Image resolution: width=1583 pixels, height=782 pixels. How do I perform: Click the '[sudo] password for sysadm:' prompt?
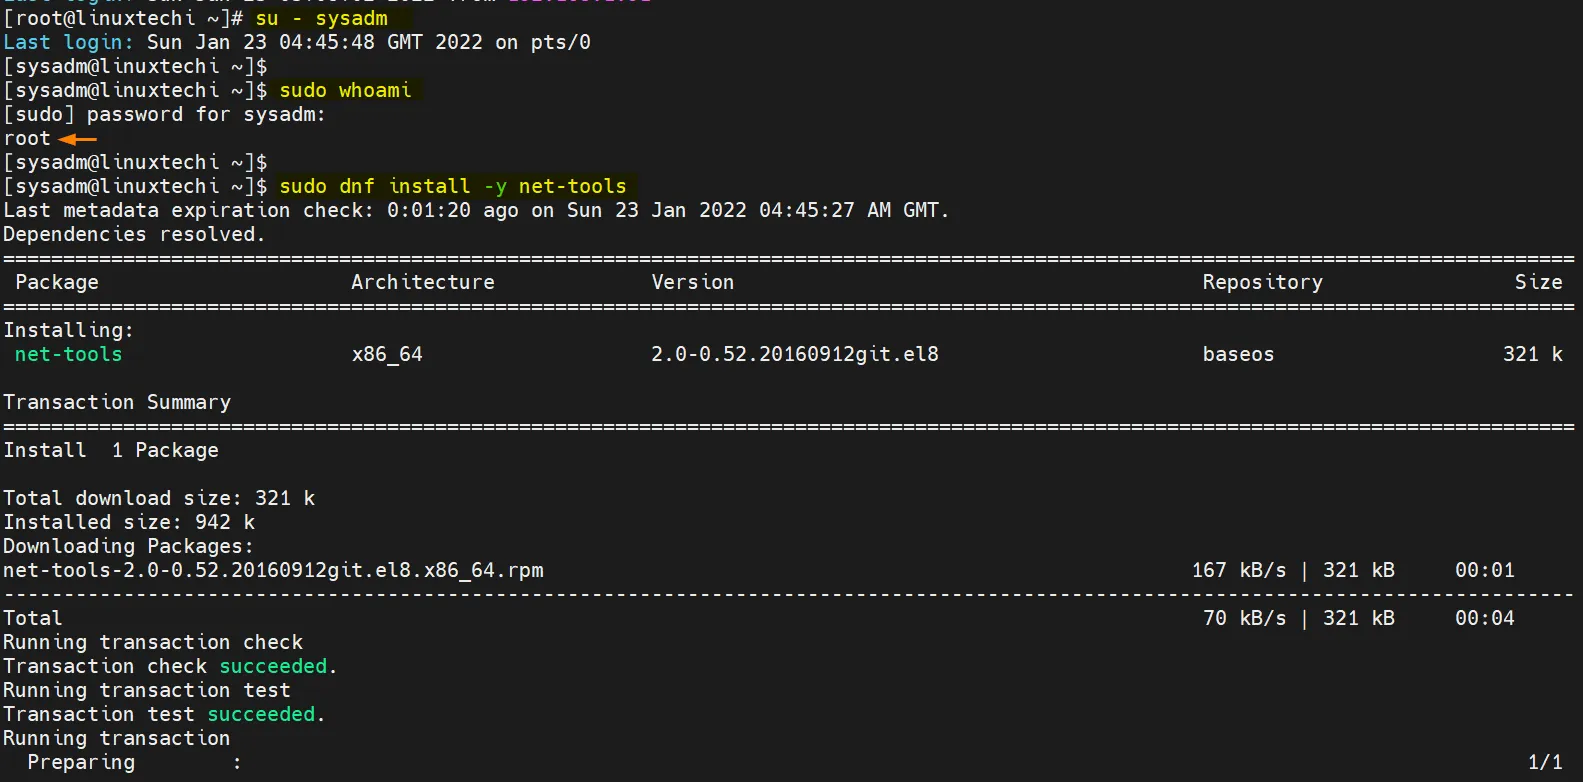(x=164, y=114)
